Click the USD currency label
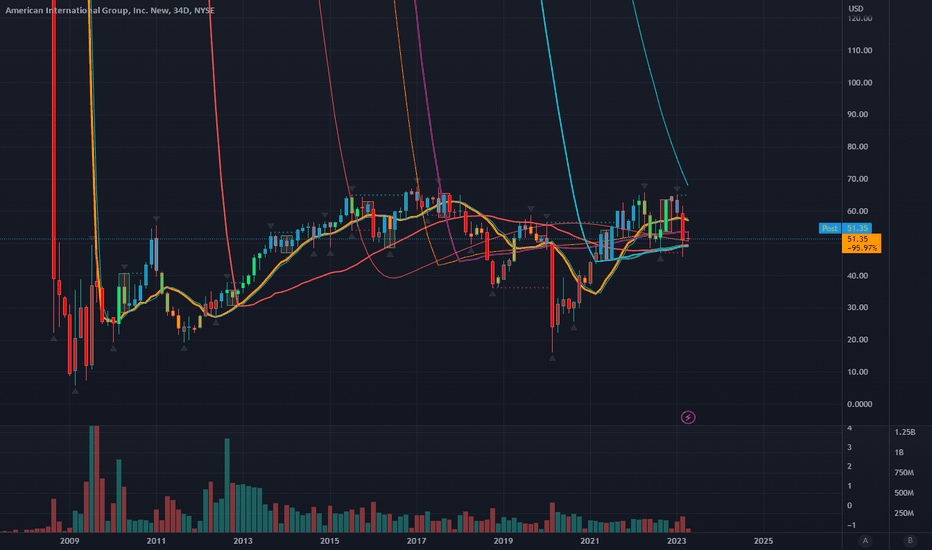This screenshot has width=932, height=550. click(x=855, y=8)
